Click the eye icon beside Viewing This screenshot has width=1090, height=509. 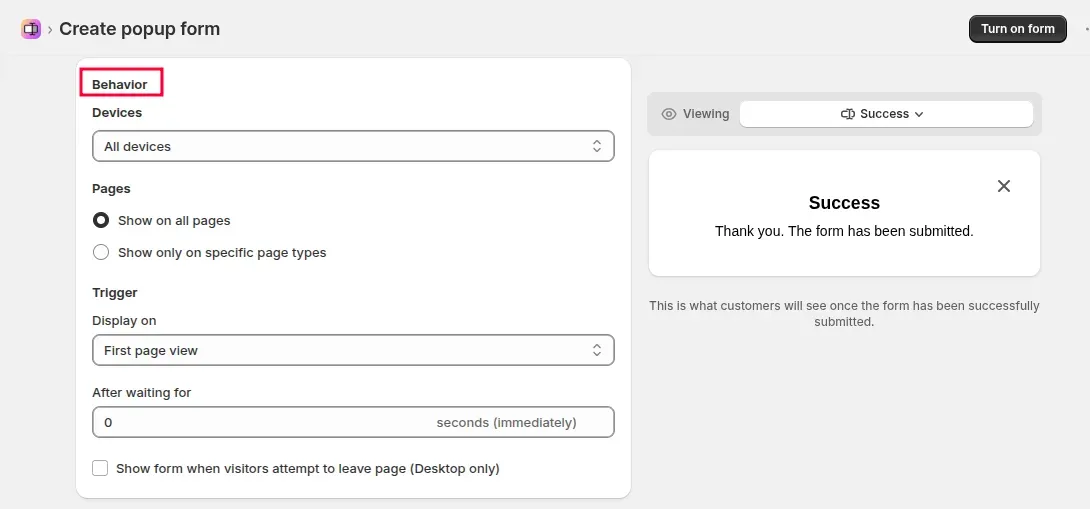669,114
